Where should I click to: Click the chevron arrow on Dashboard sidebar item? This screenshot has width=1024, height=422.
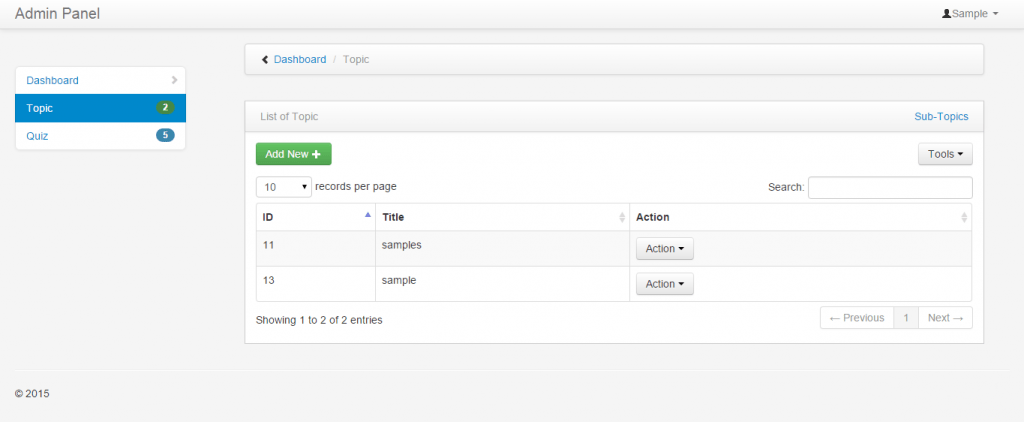coord(174,80)
